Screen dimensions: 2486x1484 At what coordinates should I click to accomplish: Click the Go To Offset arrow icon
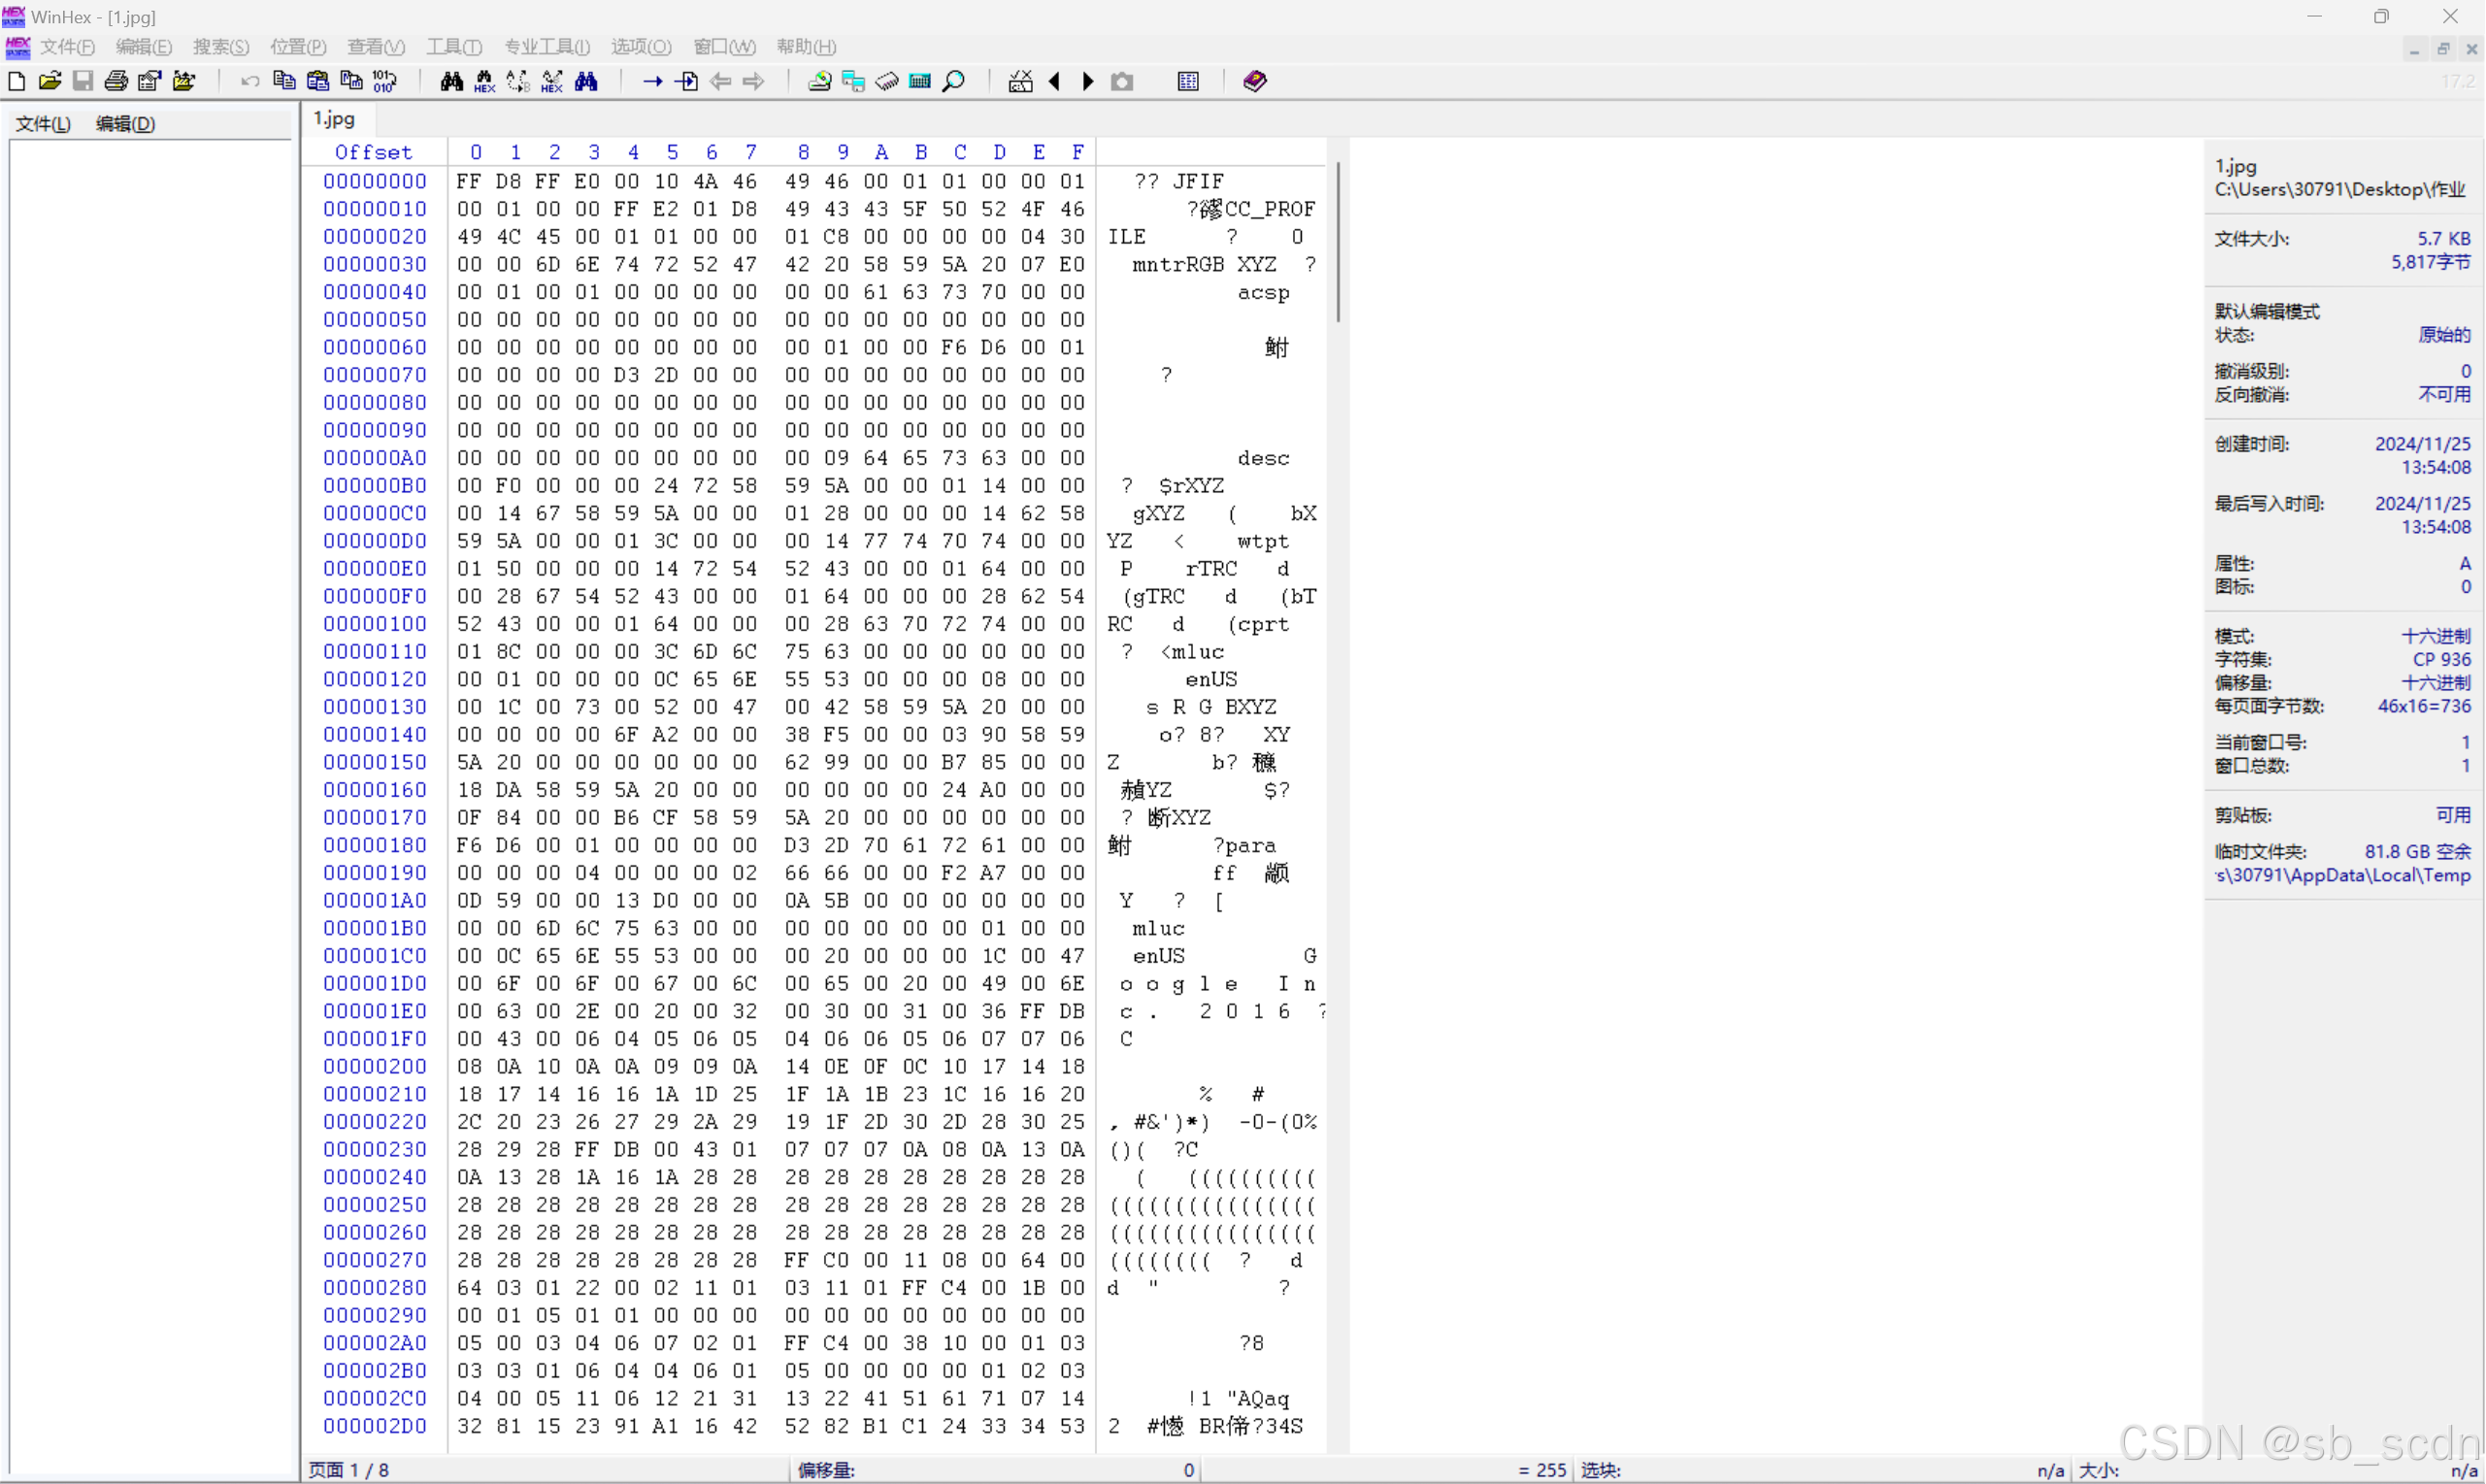[653, 81]
